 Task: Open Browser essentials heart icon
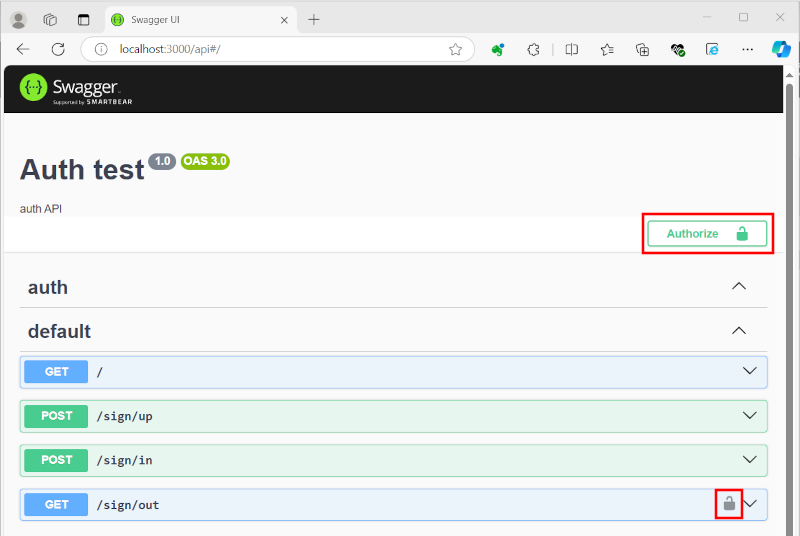click(x=678, y=49)
